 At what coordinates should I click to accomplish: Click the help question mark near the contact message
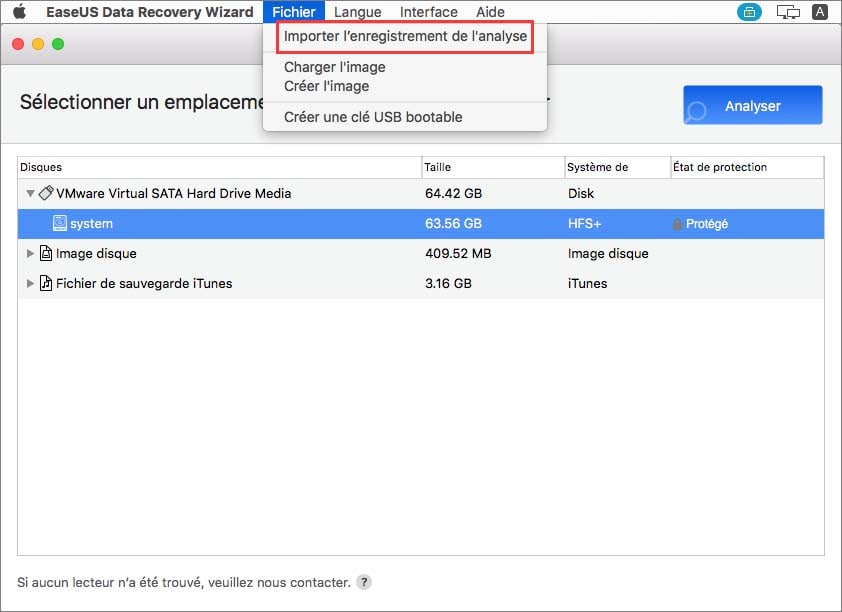click(x=361, y=582)
